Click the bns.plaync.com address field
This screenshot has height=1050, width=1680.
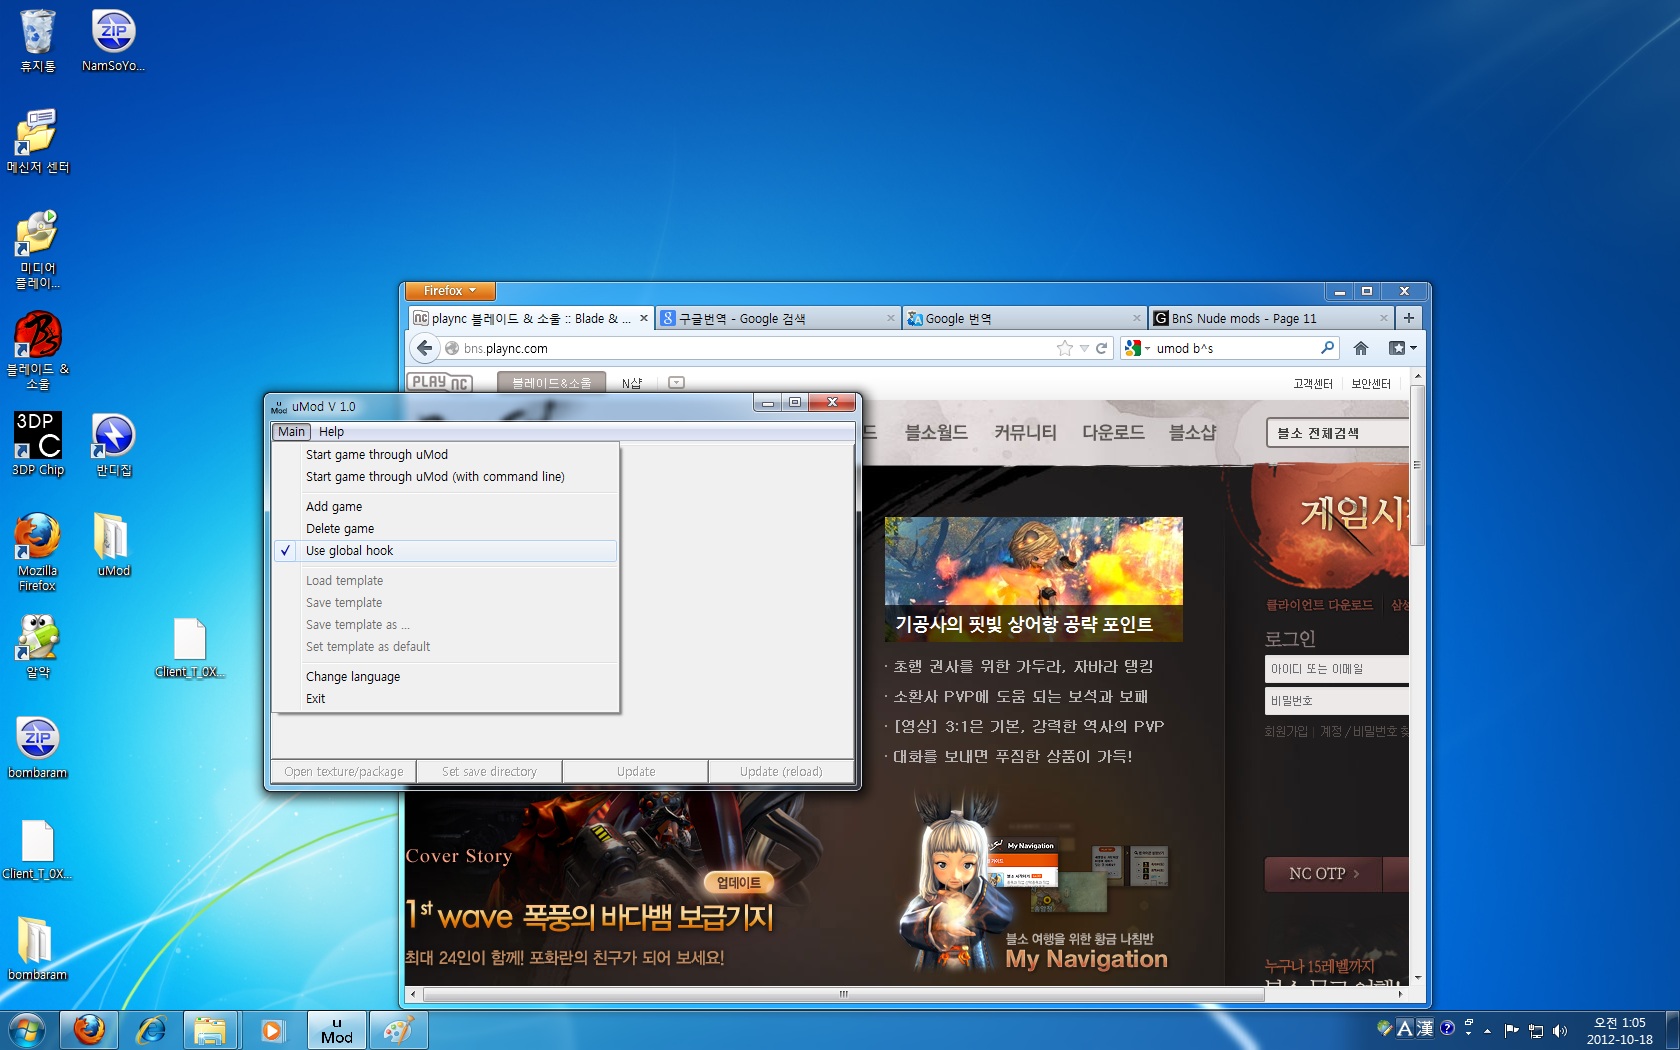coord(750,348)
